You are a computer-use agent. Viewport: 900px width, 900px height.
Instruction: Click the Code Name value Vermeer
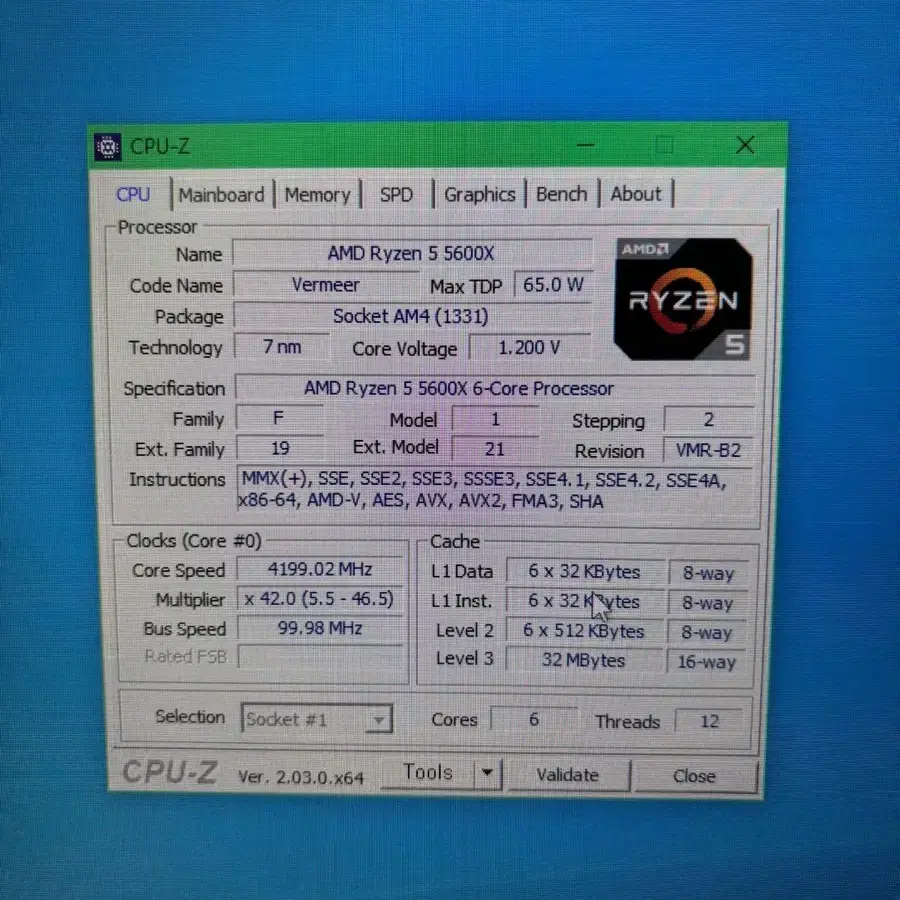(x=325, y=285)
